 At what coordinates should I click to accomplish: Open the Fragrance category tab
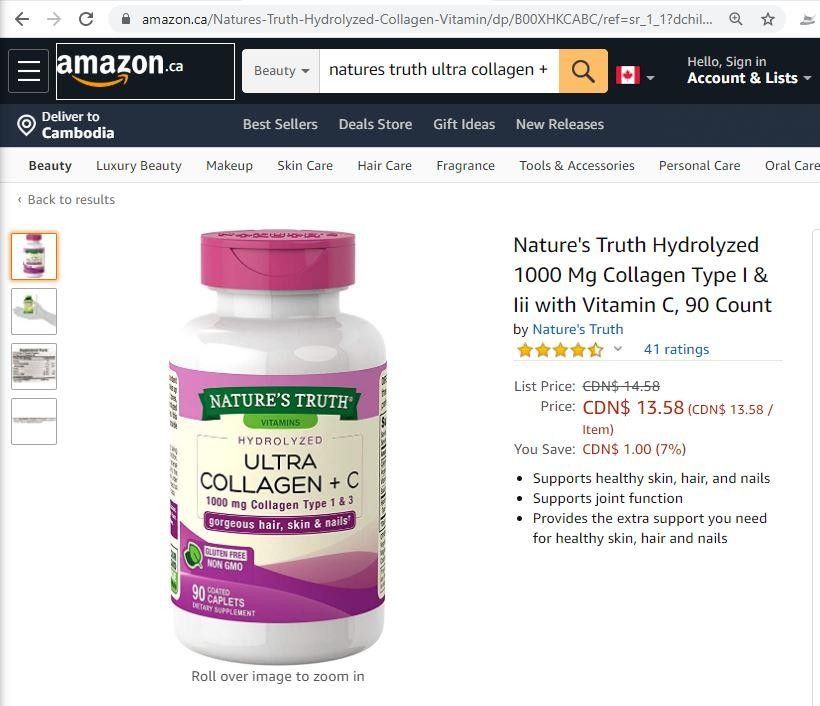465,166
